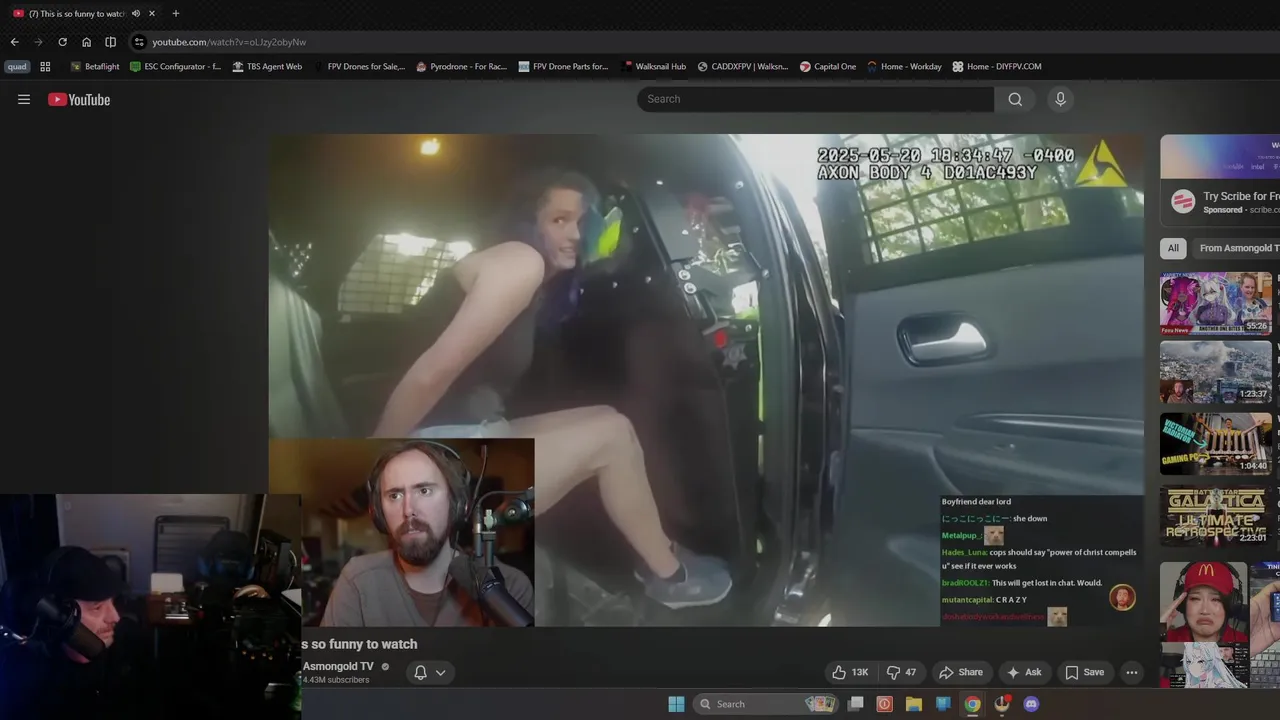
Task: Switch to Google Chrome on the taskbar
Action: (x=972, y=704)
